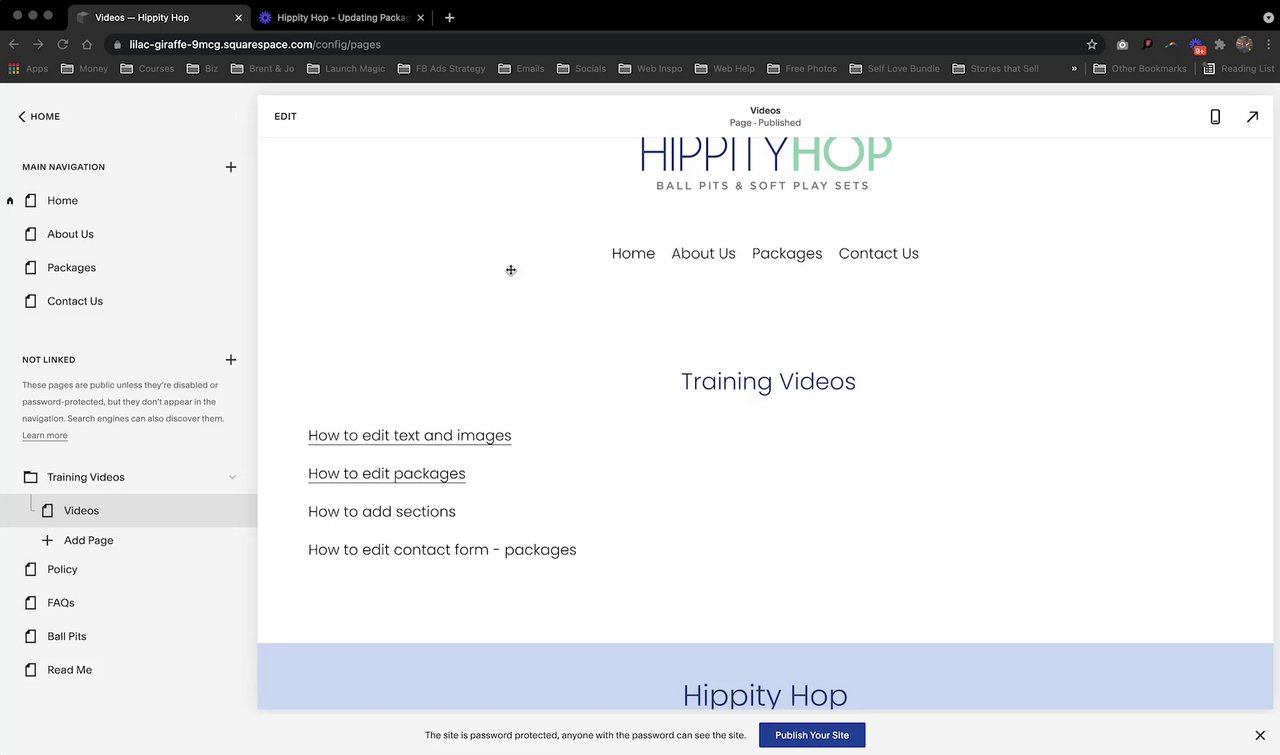
Task: Open the FAQs page
Action: (x=61, y=603)
